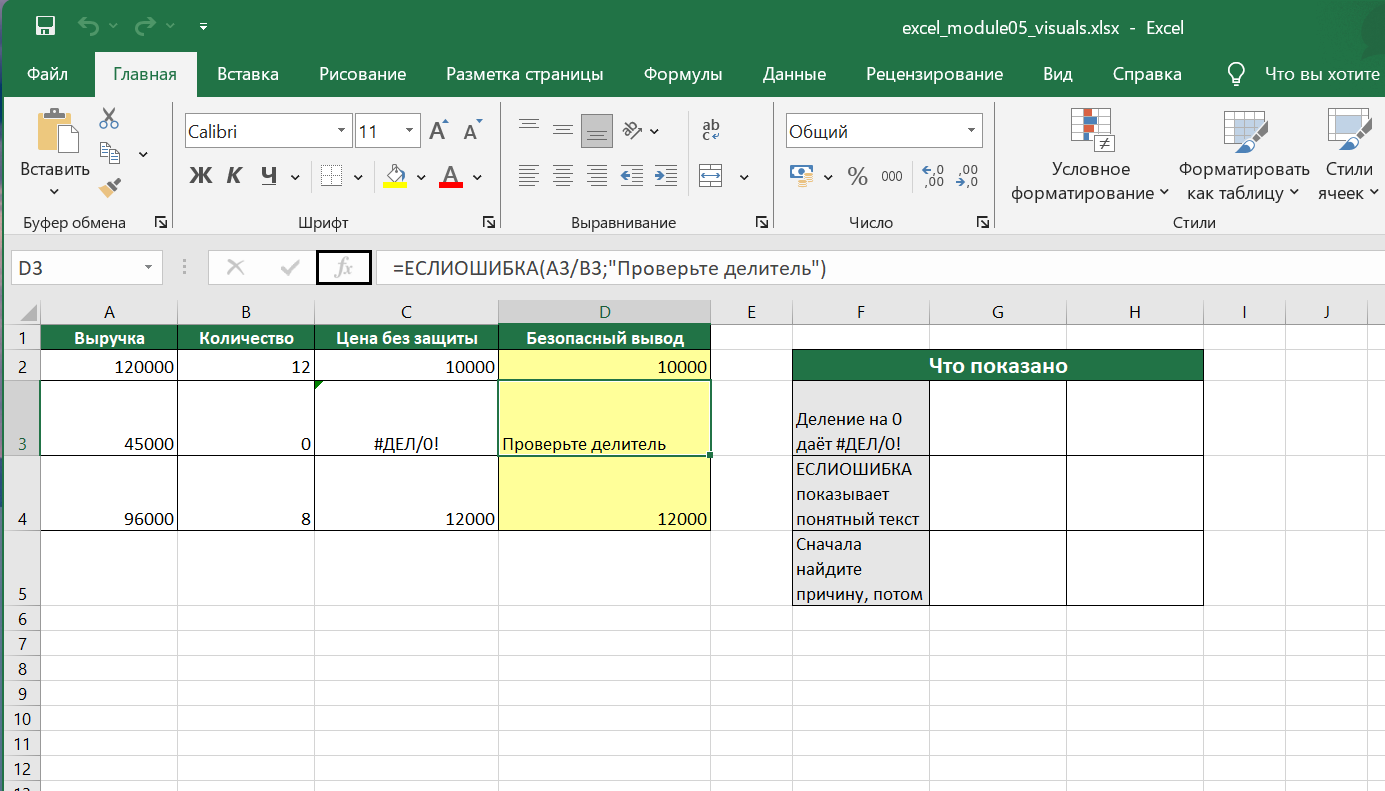
Task: Switch to Данные ribbon tab
Action: coord(794,74)
